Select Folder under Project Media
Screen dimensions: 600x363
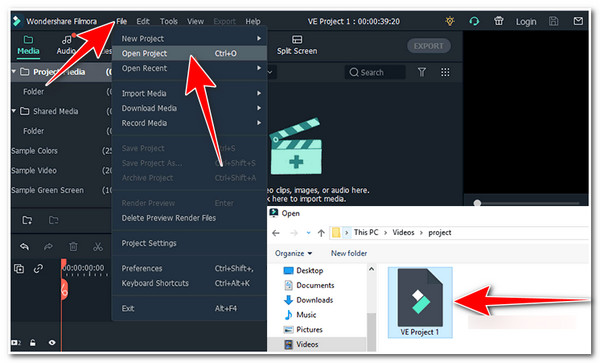[34, 92]
